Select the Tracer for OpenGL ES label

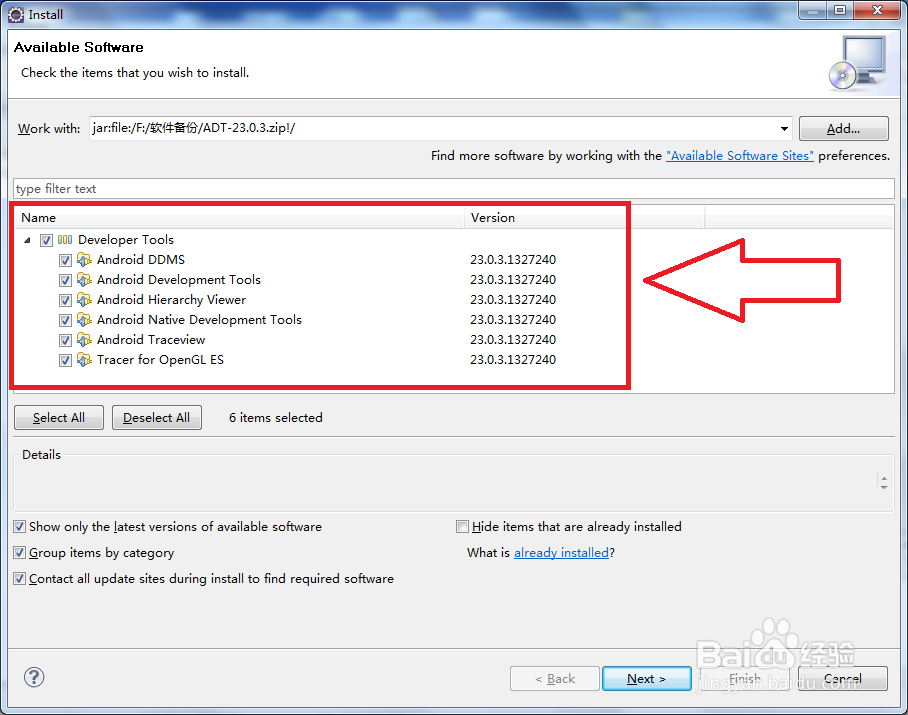click(160, 360)
